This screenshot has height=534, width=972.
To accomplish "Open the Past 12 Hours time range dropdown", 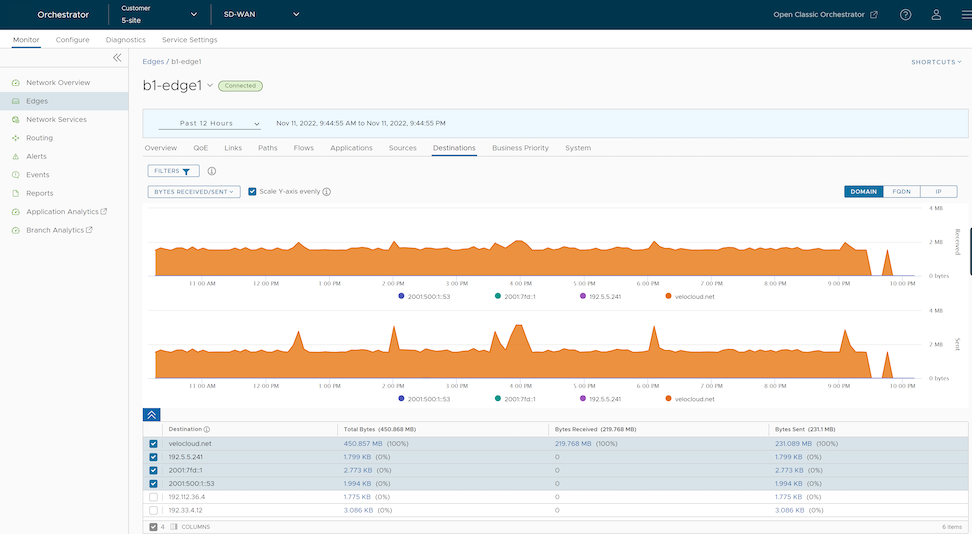I will (x=208, y=124).
